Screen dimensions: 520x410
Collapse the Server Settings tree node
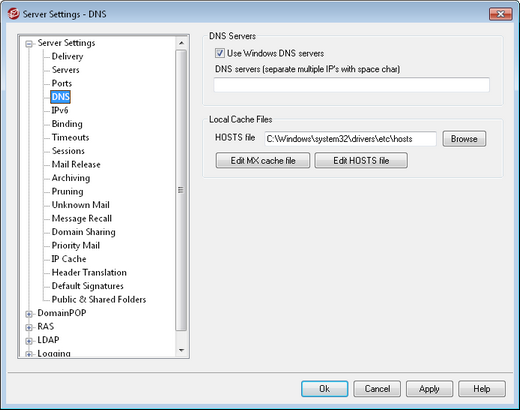(29, 44)
